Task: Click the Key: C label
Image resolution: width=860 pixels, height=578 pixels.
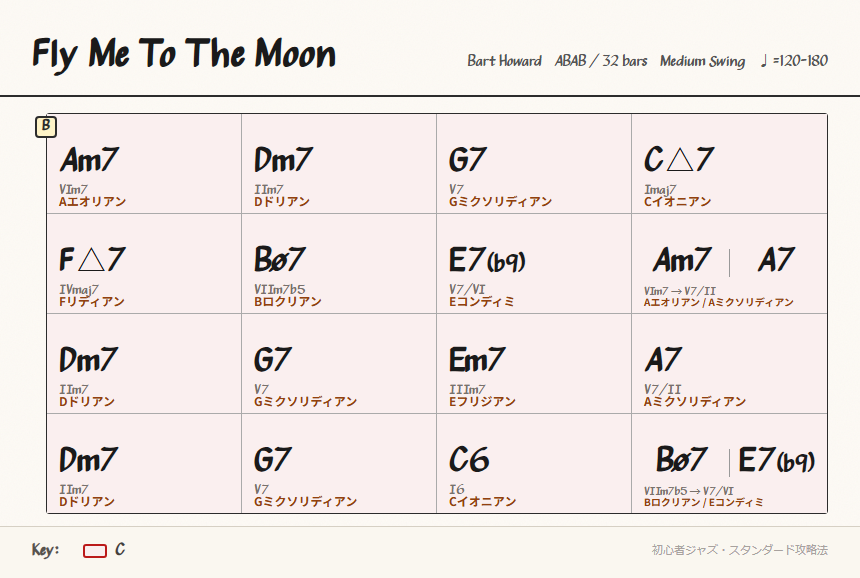Action: coord(78,550)
